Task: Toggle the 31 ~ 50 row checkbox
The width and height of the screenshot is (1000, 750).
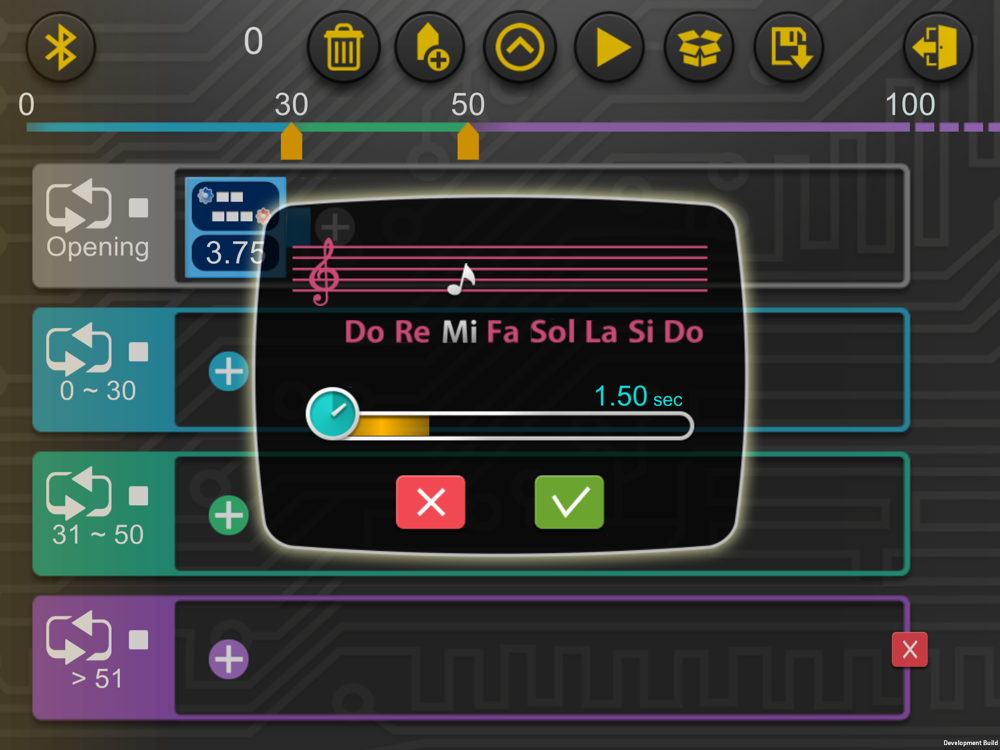Action: [x=138, y=496]
